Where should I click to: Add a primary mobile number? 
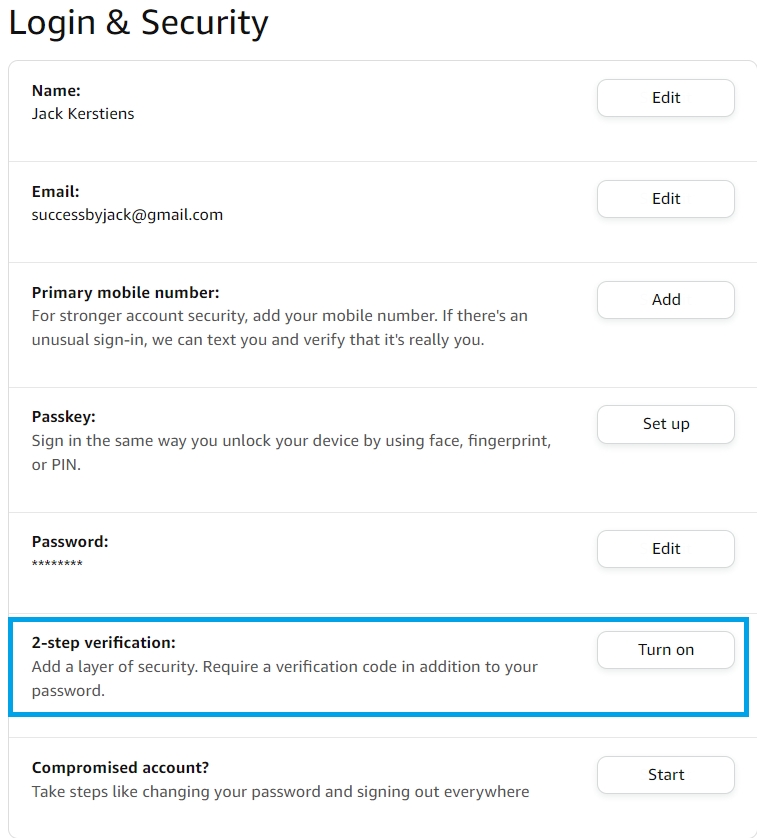click(665, 300)
